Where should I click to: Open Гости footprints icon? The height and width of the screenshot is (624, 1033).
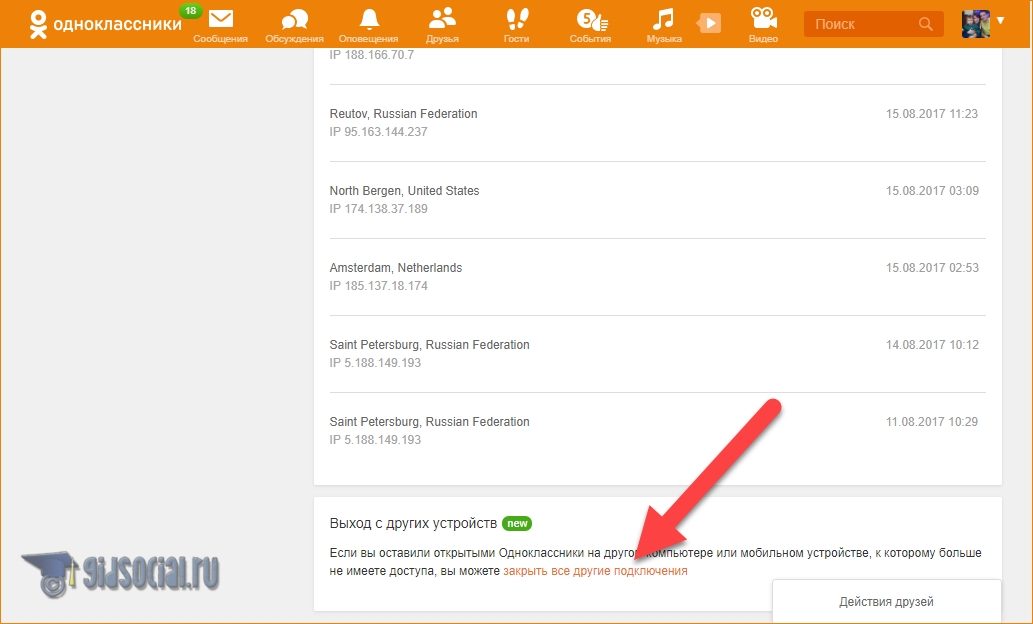coord(516,19)
